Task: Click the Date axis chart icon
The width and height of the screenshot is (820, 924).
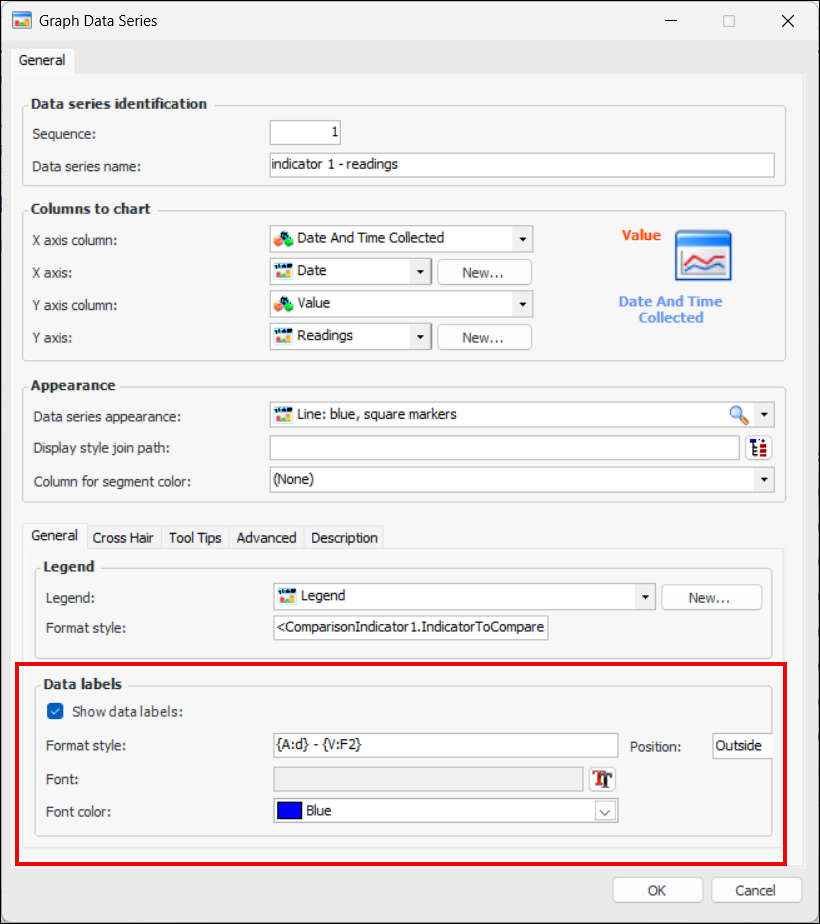Action: 283,271
